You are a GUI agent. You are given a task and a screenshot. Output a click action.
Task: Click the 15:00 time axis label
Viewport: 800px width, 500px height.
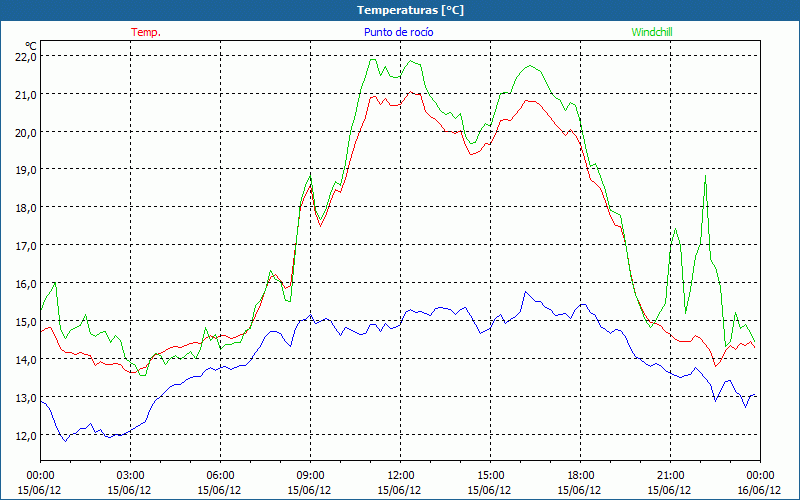(x=490, y=476)
